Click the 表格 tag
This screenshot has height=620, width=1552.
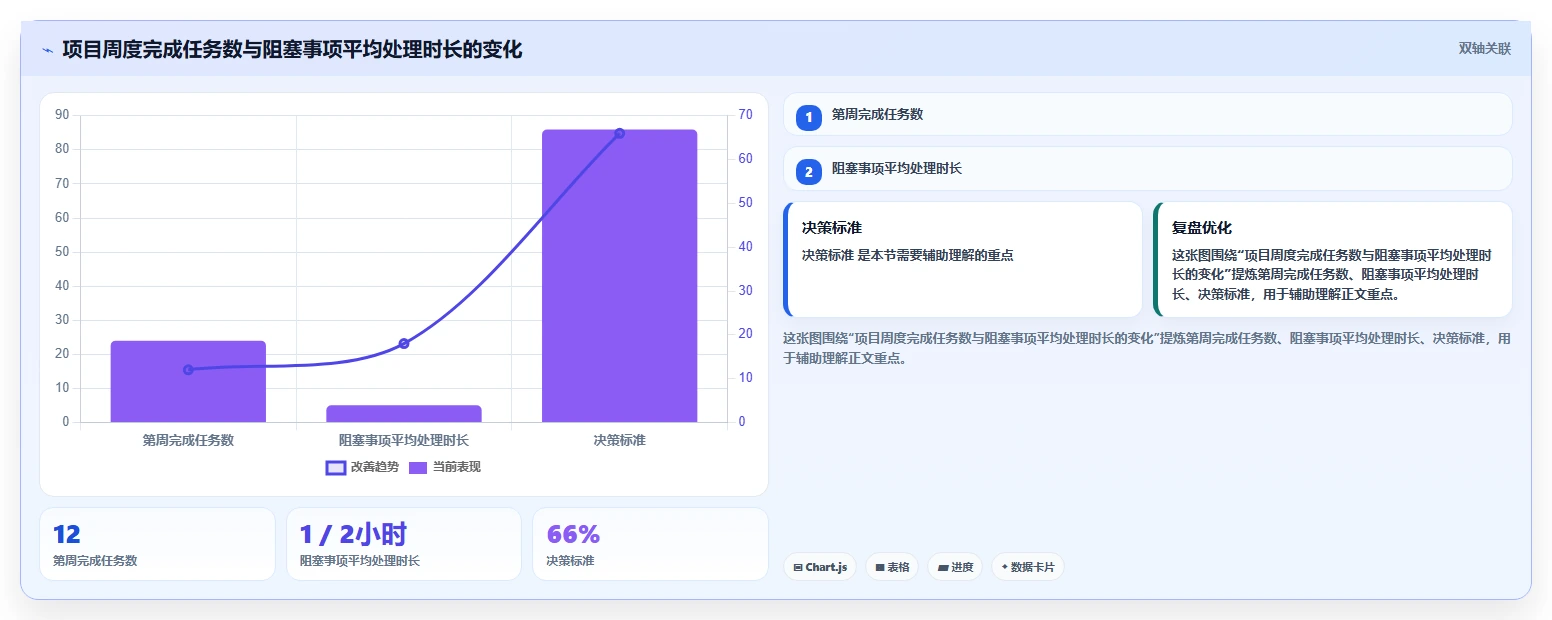point(892,567)
